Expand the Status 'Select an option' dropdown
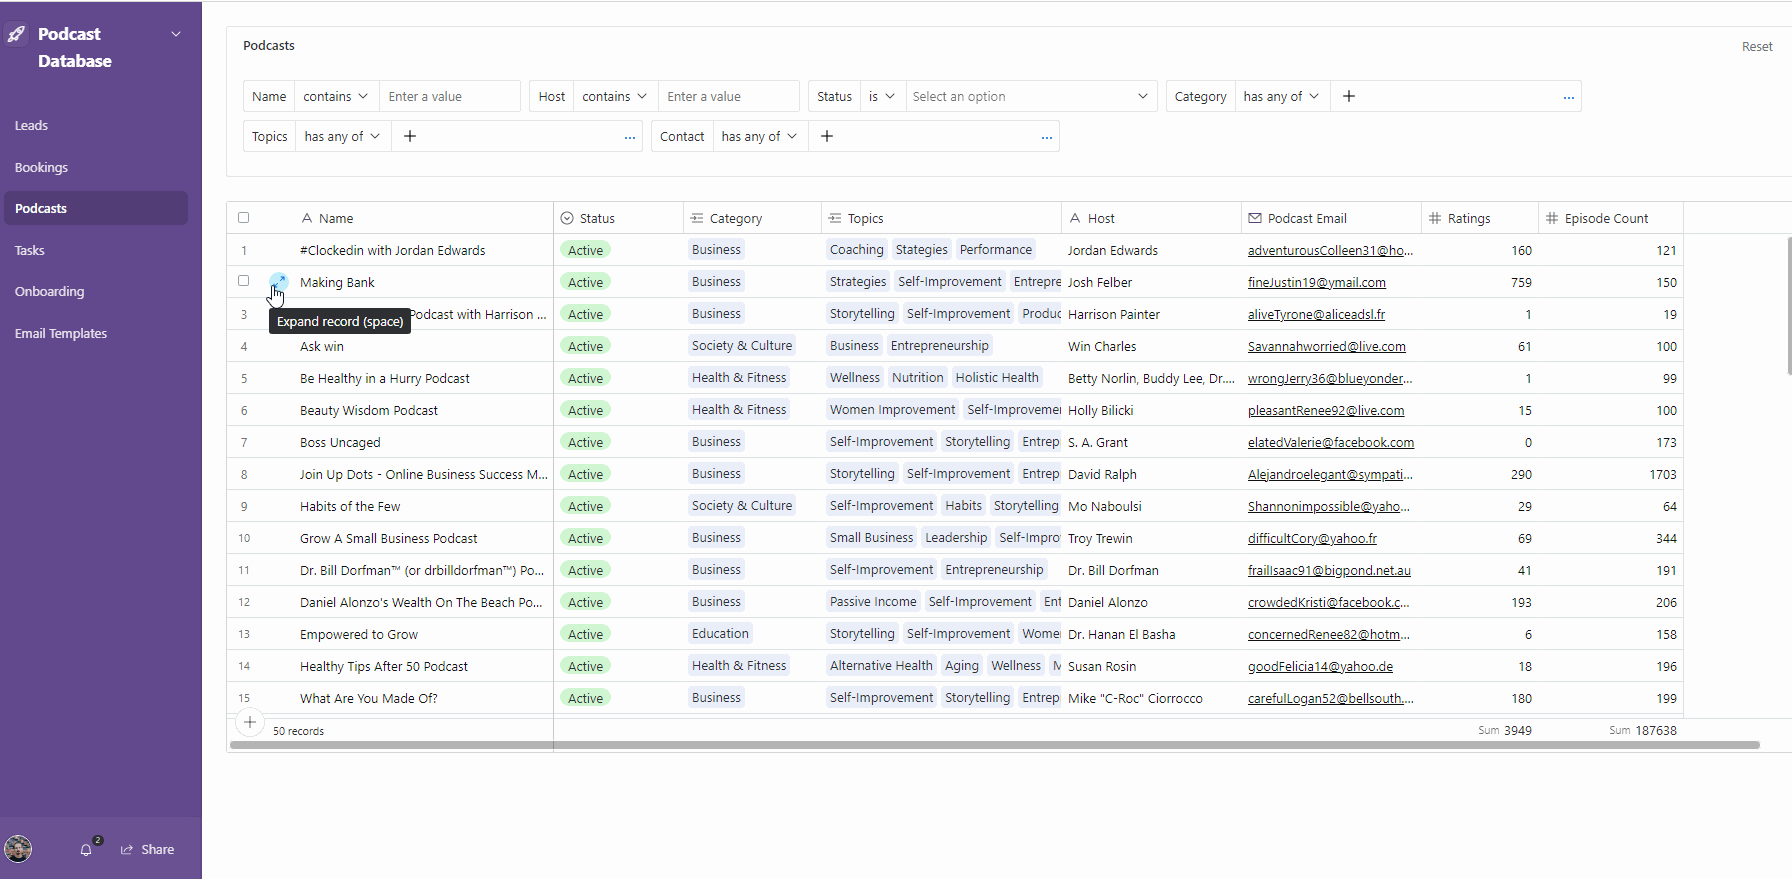The image size is (1792, 879). 1030,96
